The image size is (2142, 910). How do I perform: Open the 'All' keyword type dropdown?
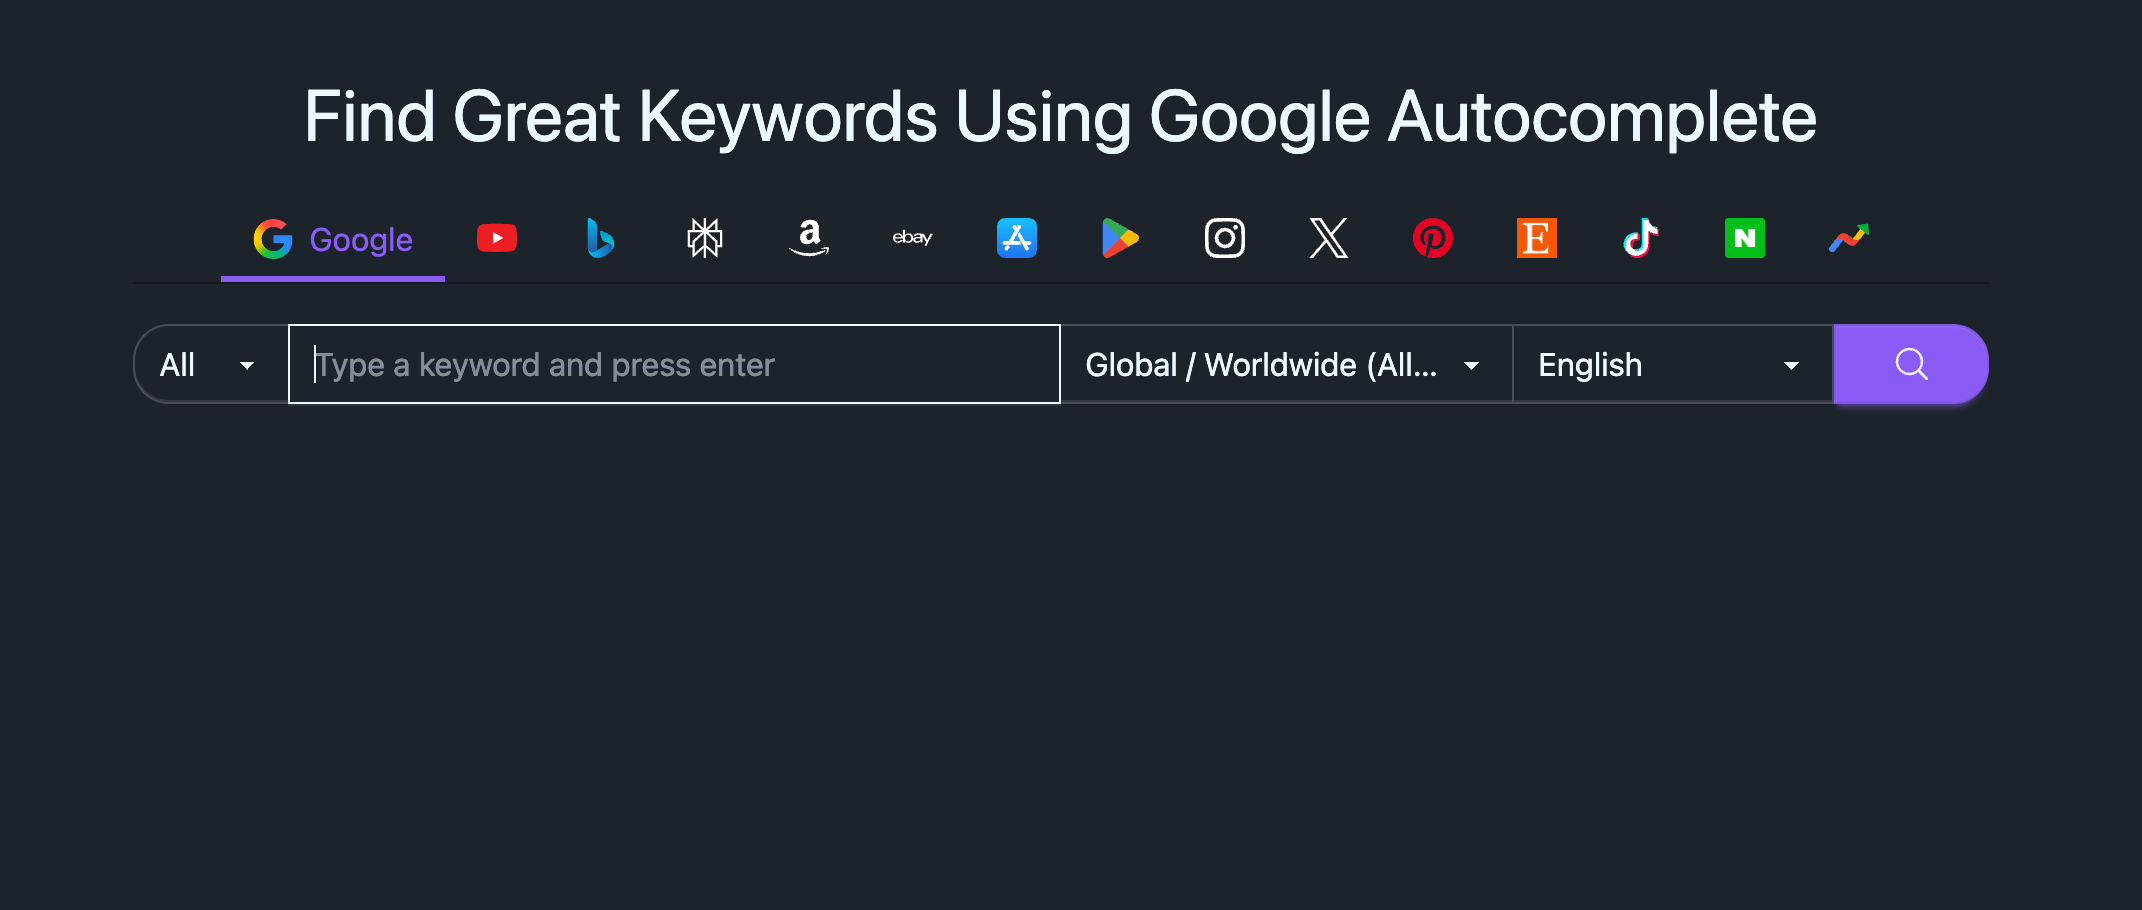(x=210, y=364)
